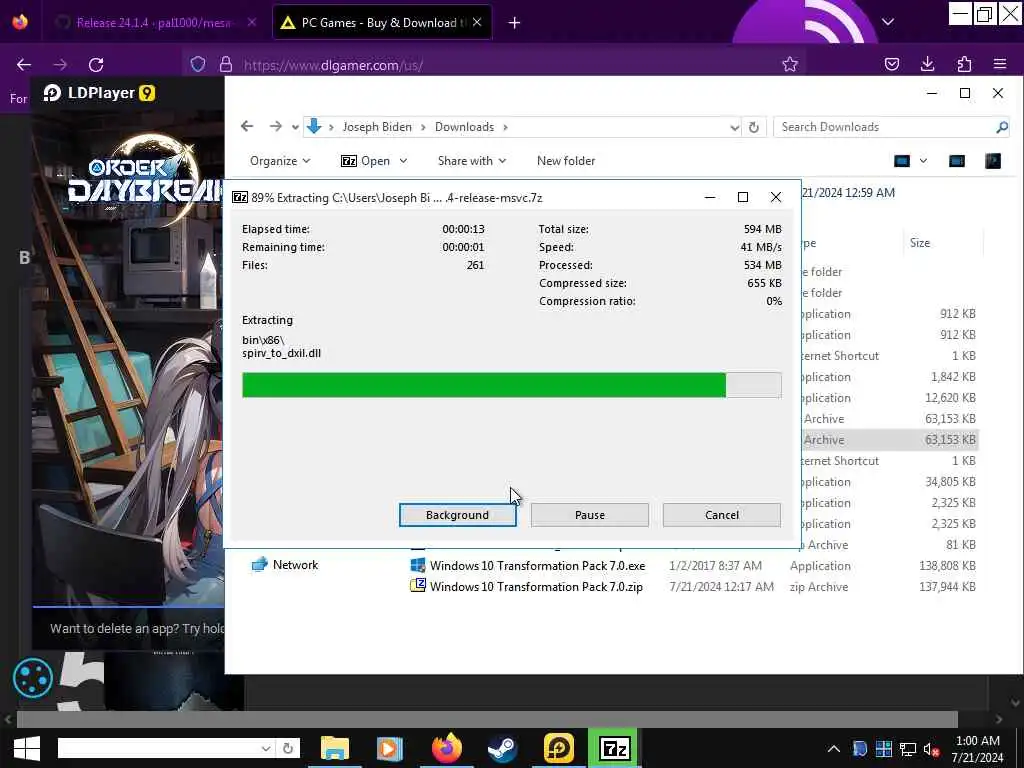This screenshot has width=1024, height=768.
Task: Open the Organize menu
Action: pyautogui.click(x=280, y=161)
